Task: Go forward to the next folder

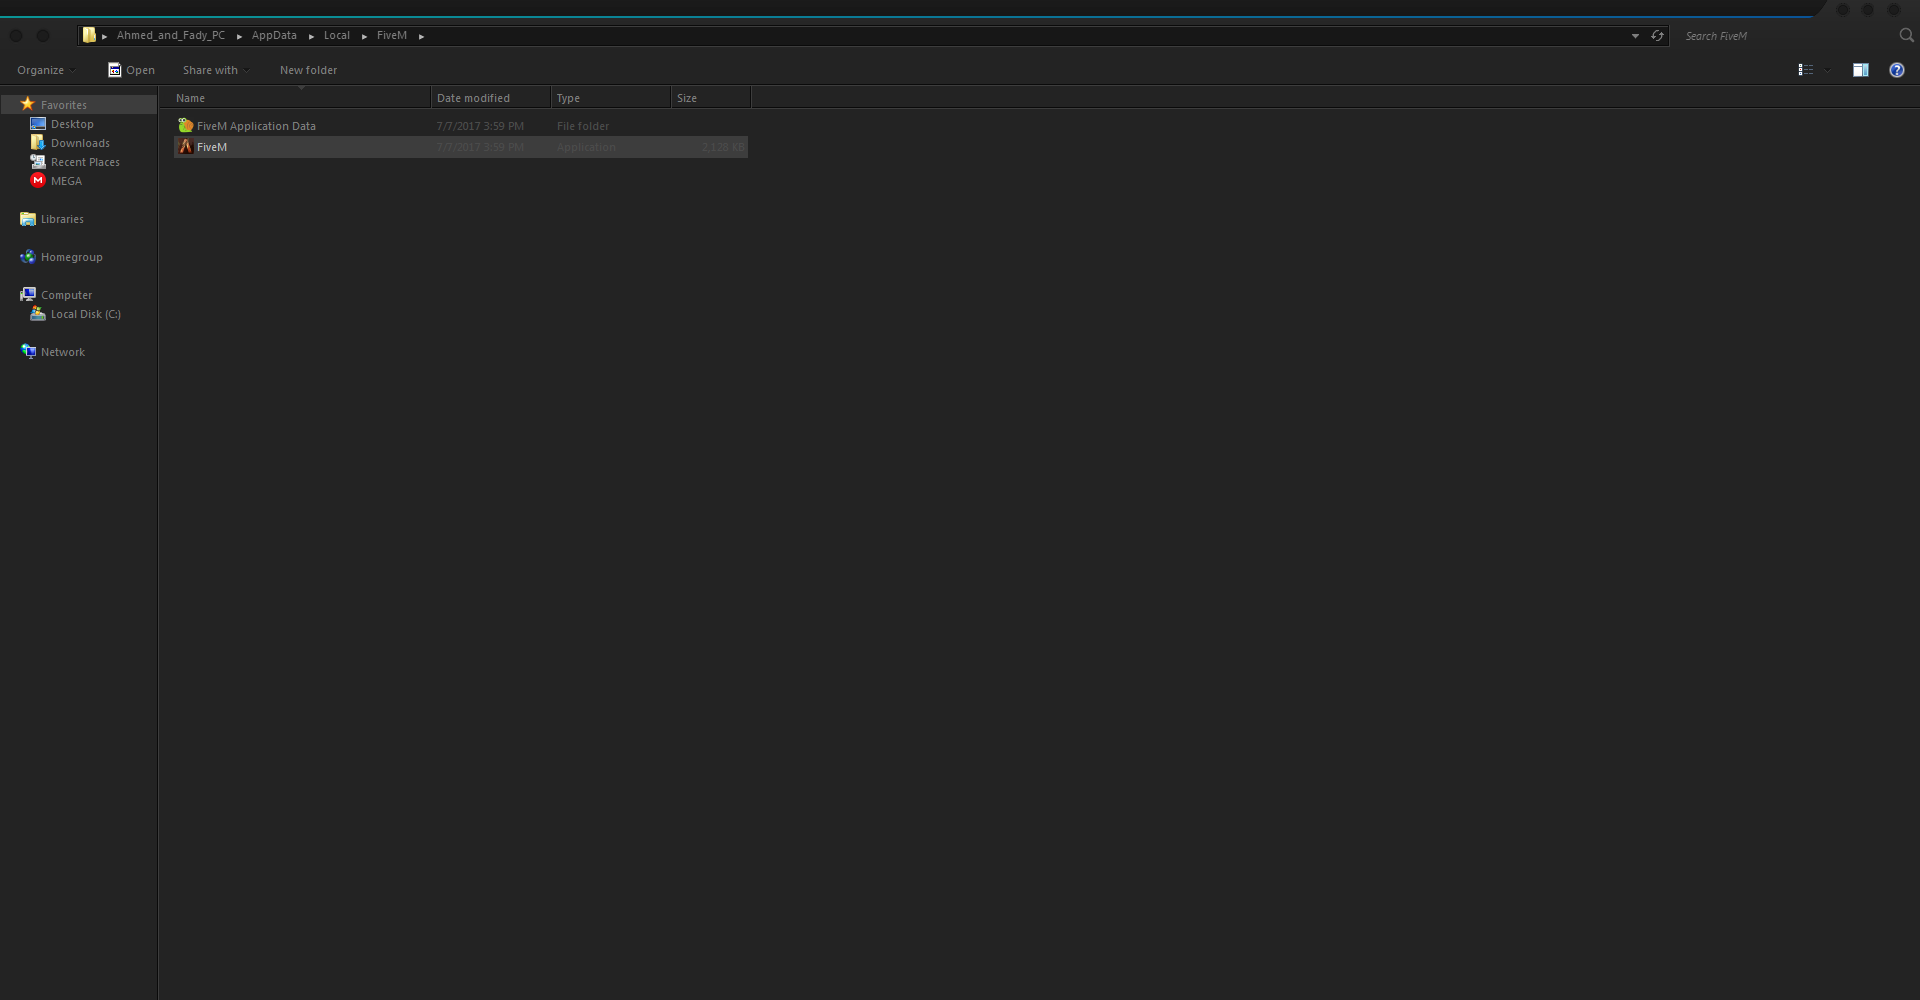Action: [43, 36]
